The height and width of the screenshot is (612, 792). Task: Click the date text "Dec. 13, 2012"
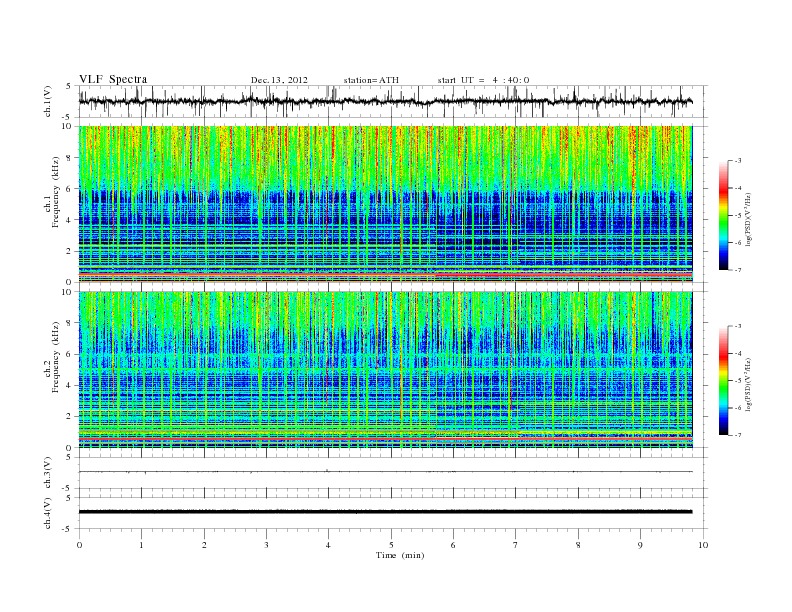pos(279,80)
